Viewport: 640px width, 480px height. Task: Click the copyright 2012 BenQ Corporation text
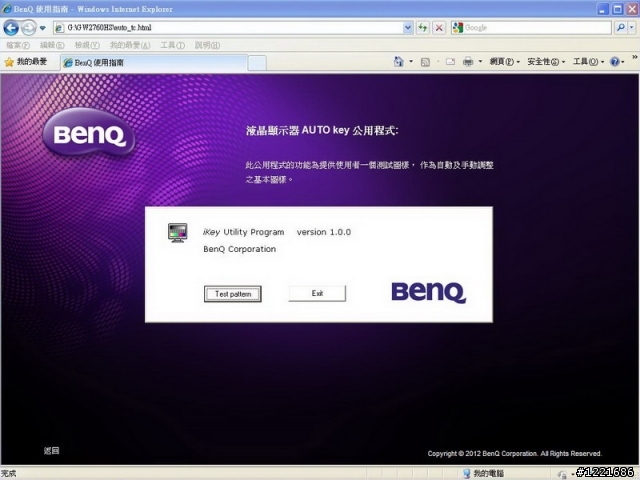point(515,453)
